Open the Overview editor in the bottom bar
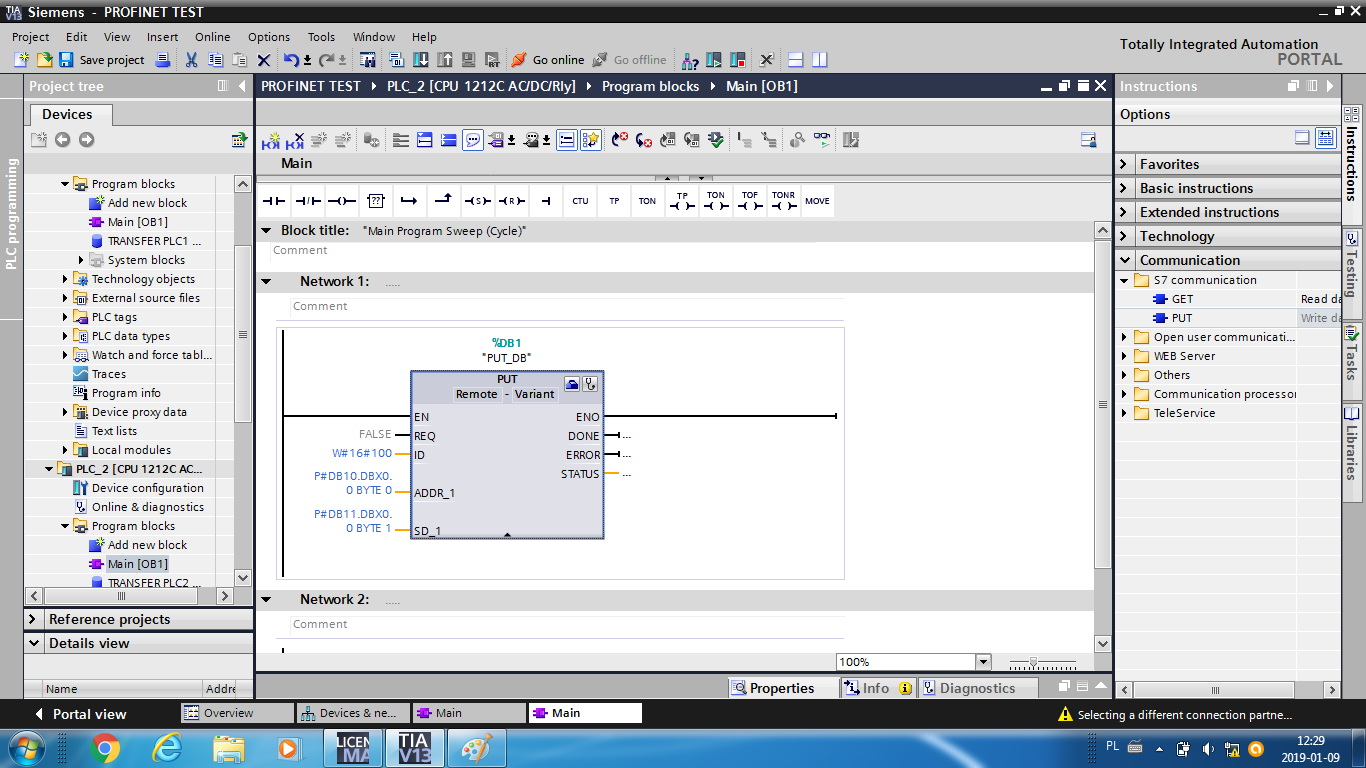The width and height of the screenshot is (1366, 768). (237, 713)
